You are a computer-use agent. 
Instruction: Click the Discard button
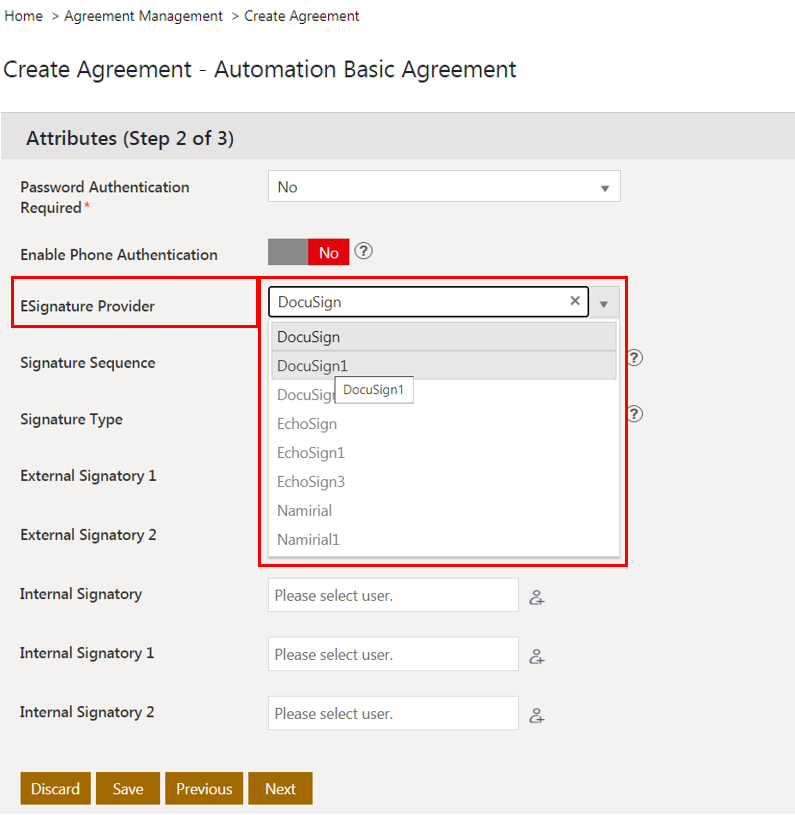55,789
